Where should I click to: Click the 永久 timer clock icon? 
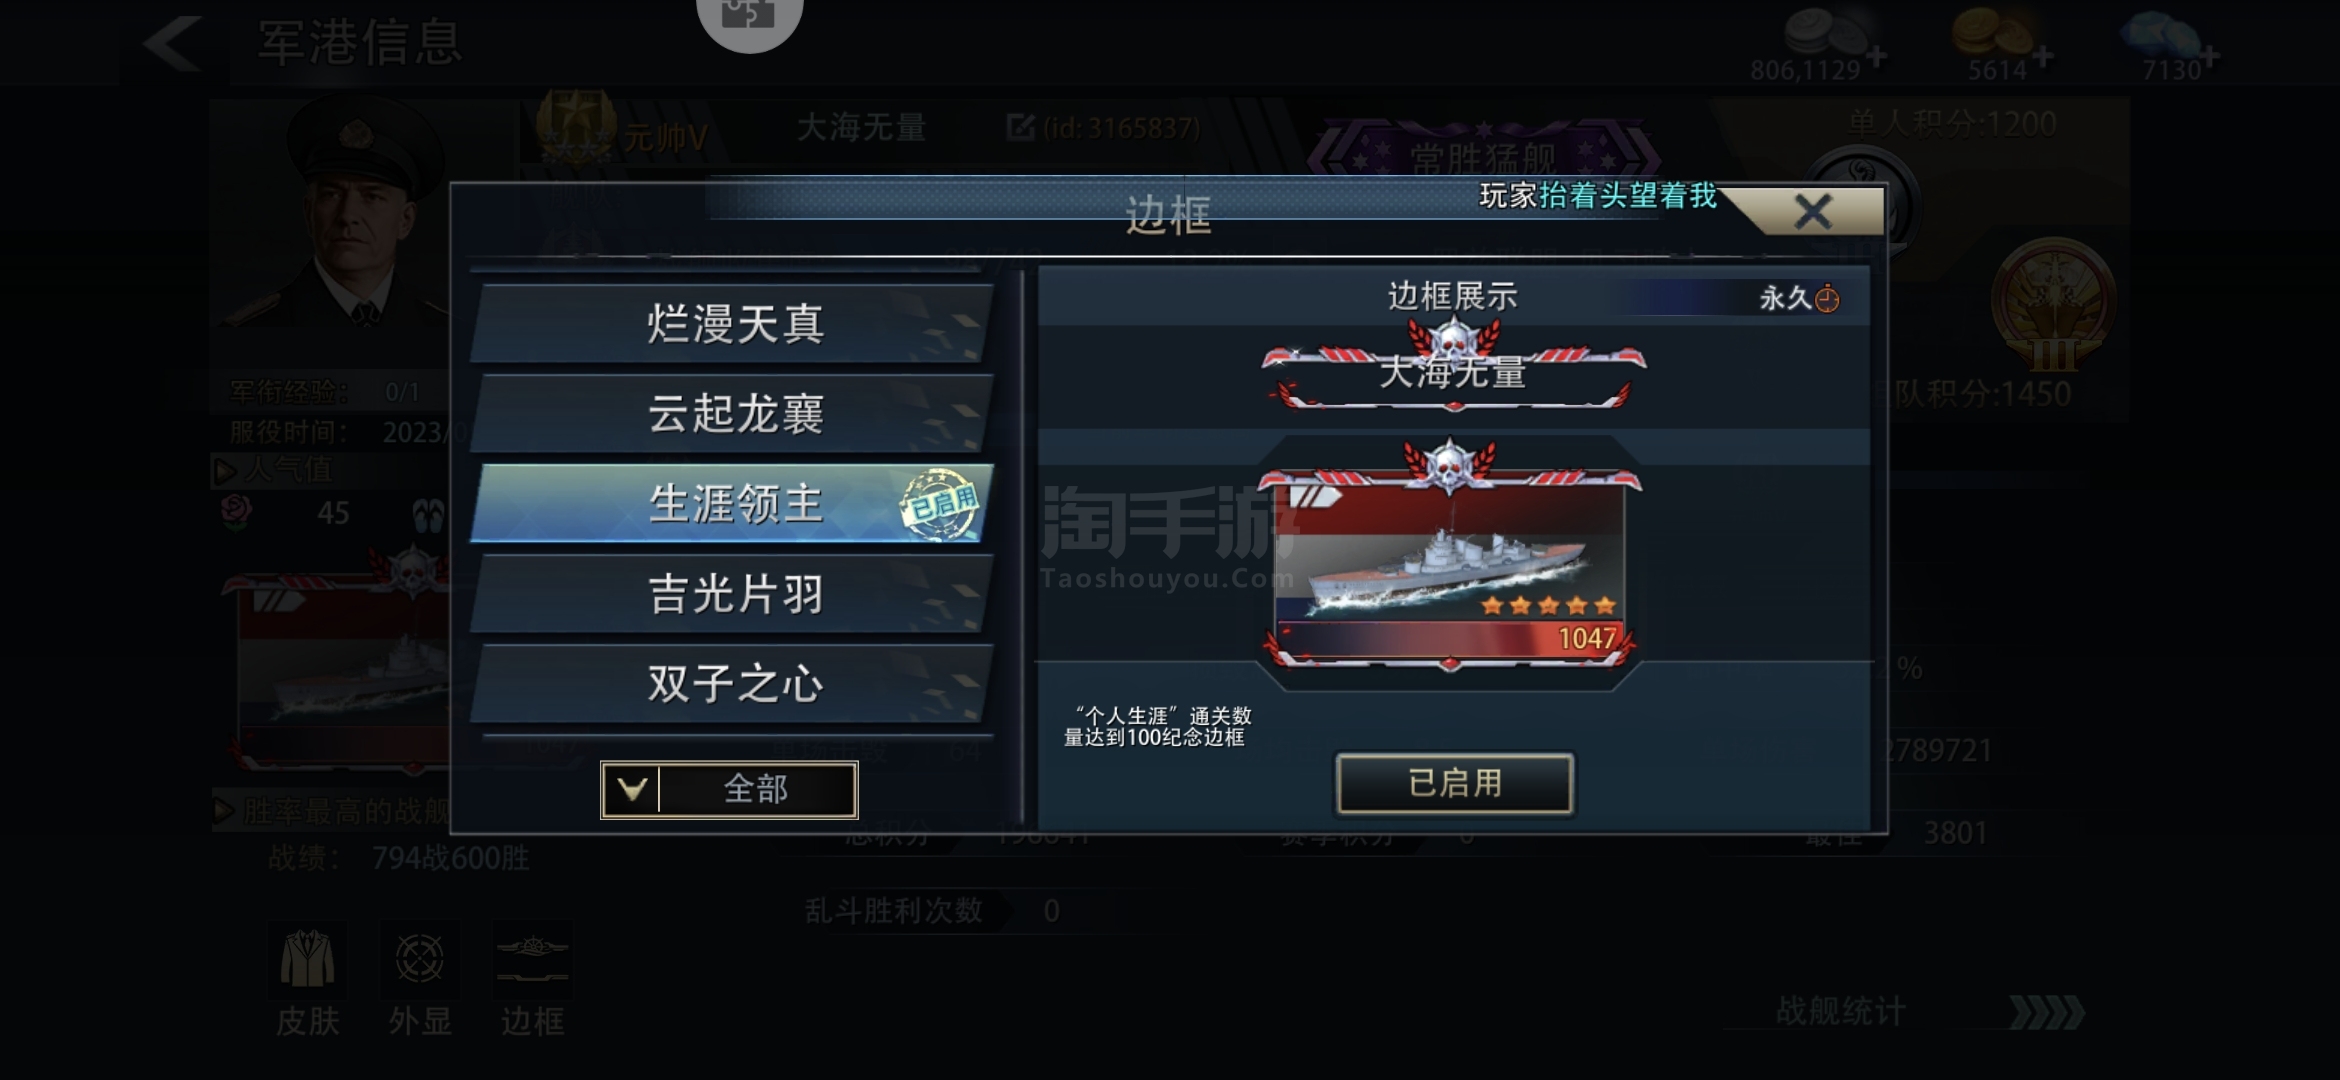click(1827, 298)
